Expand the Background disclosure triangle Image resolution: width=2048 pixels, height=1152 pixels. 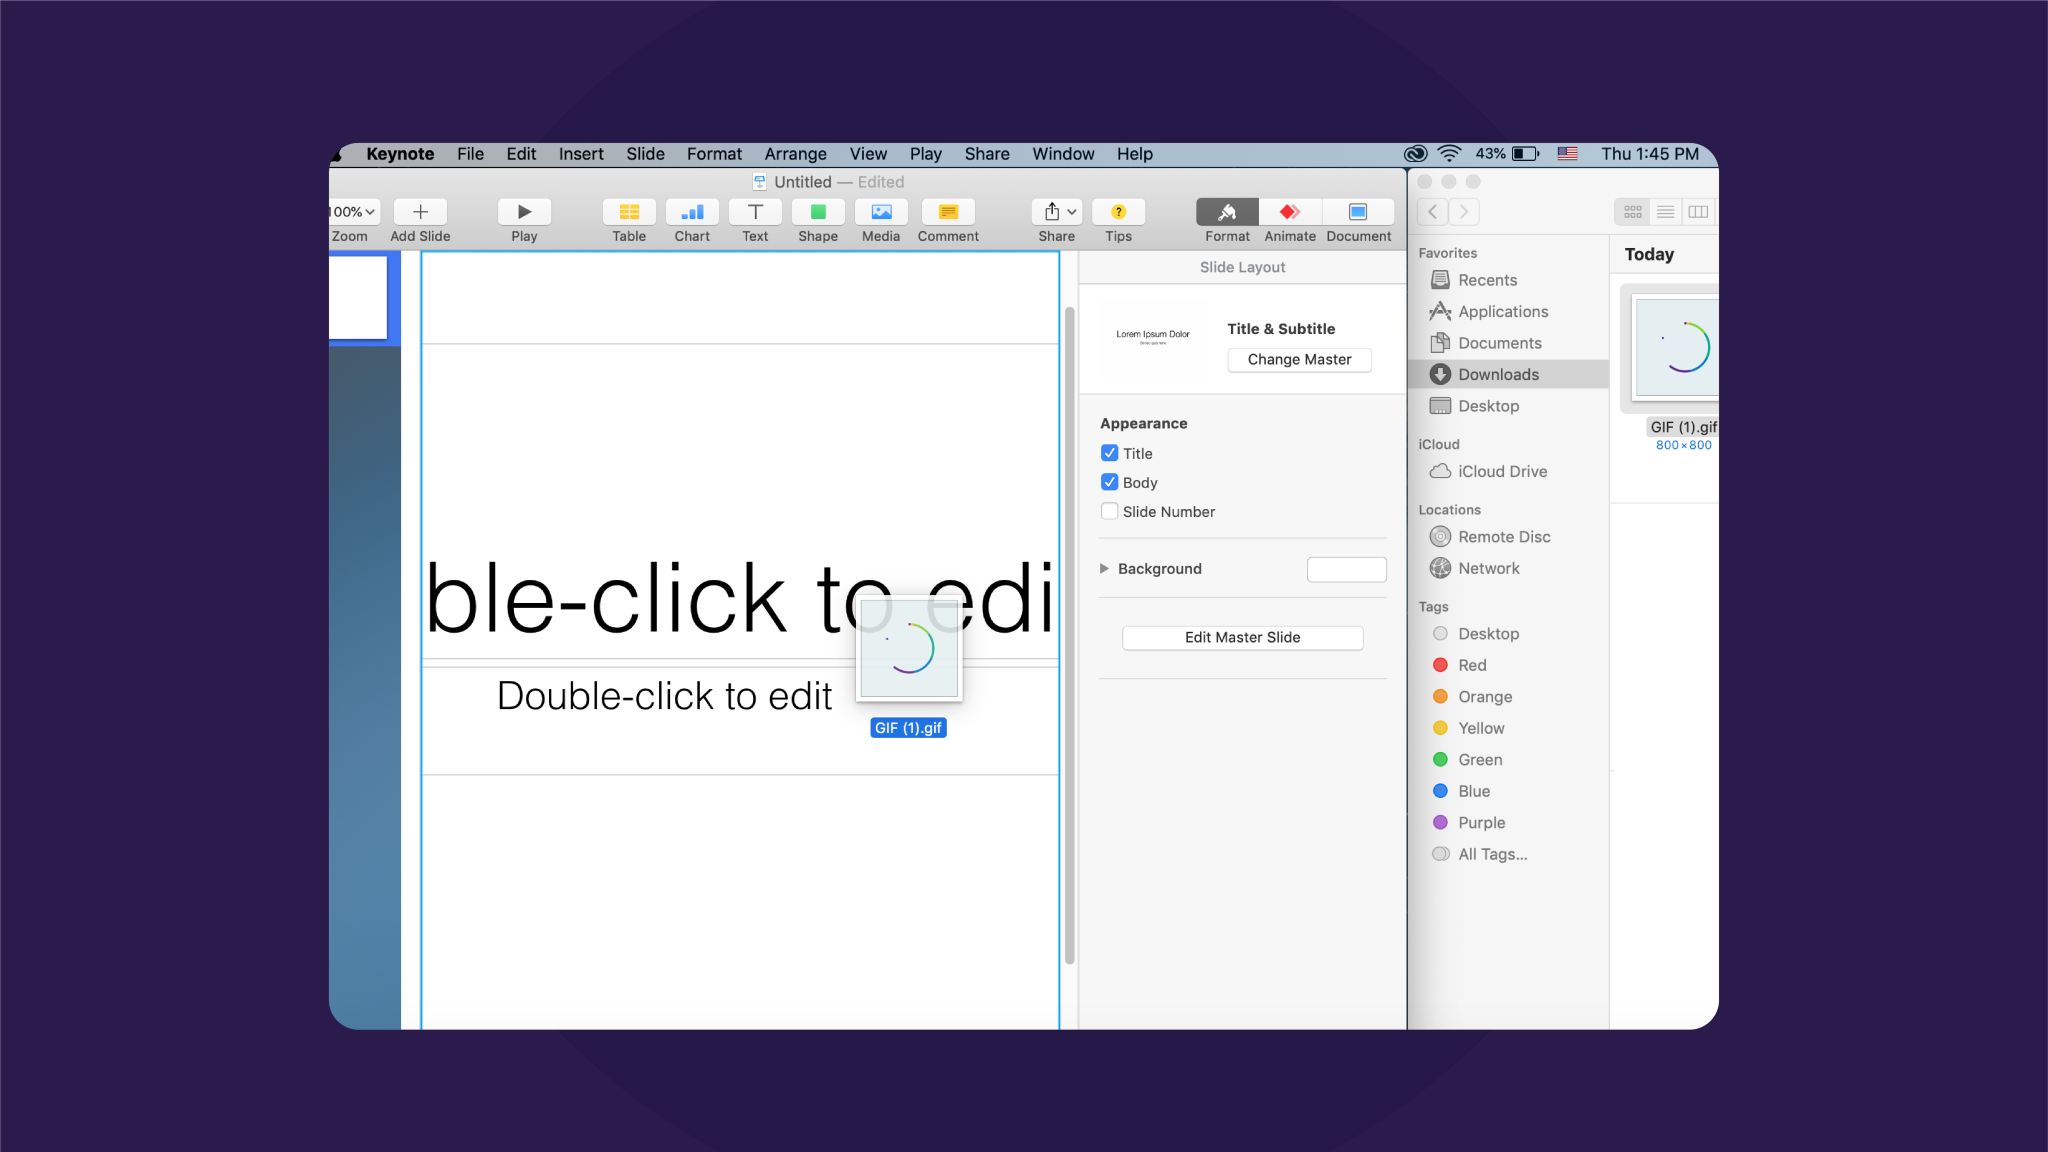1104,568
